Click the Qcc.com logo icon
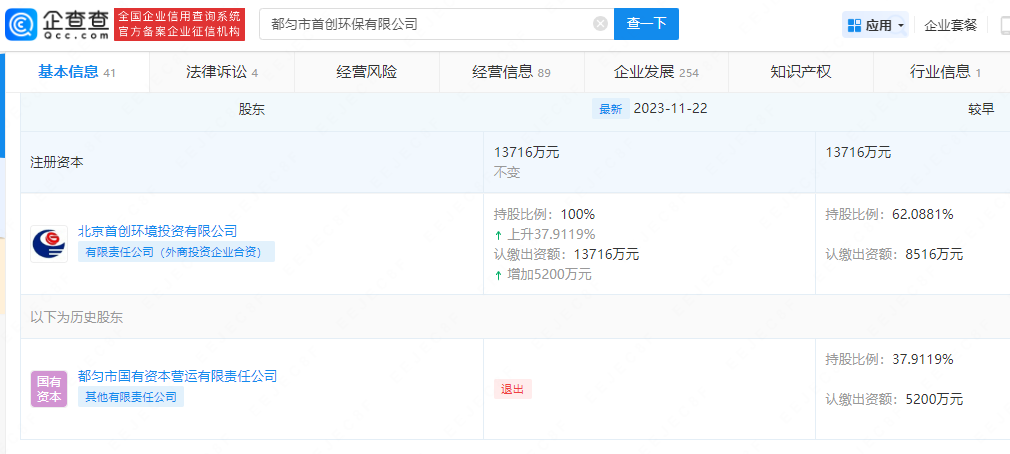 (x=21, y=24)
